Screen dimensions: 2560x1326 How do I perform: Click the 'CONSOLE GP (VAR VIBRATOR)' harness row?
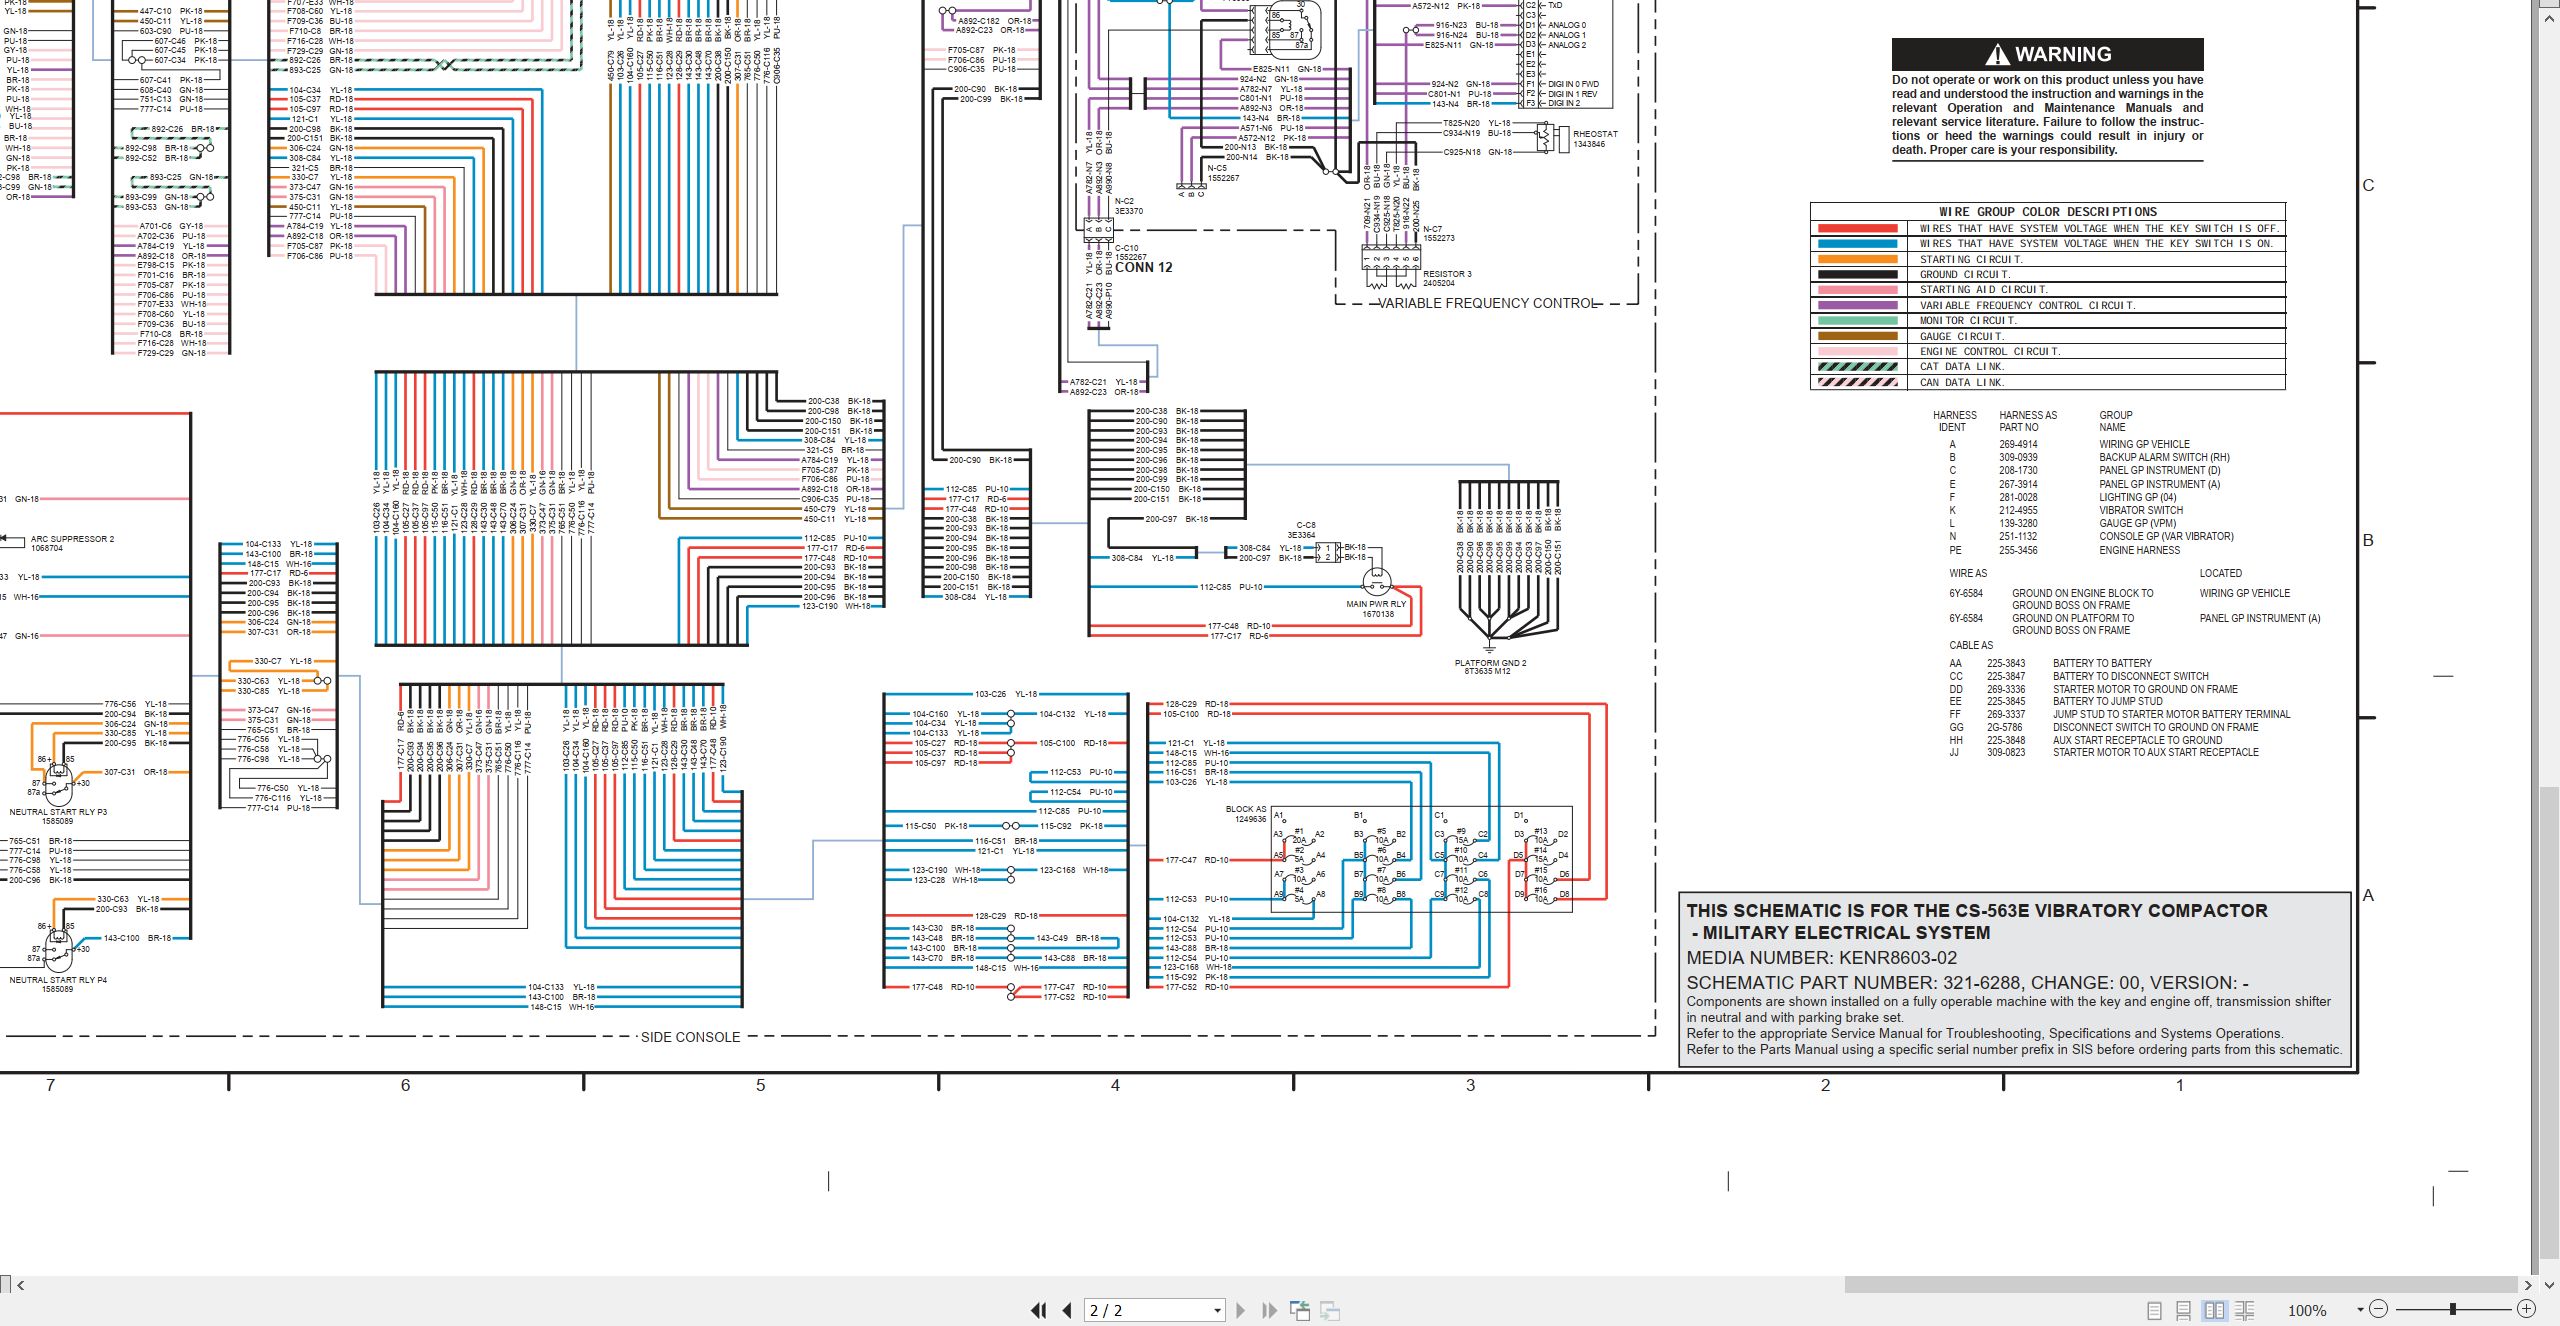(2090, 536)
